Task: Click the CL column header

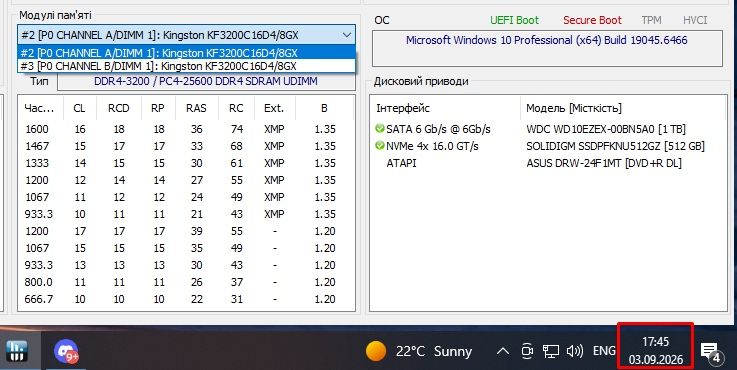Action: coord(79,108)
